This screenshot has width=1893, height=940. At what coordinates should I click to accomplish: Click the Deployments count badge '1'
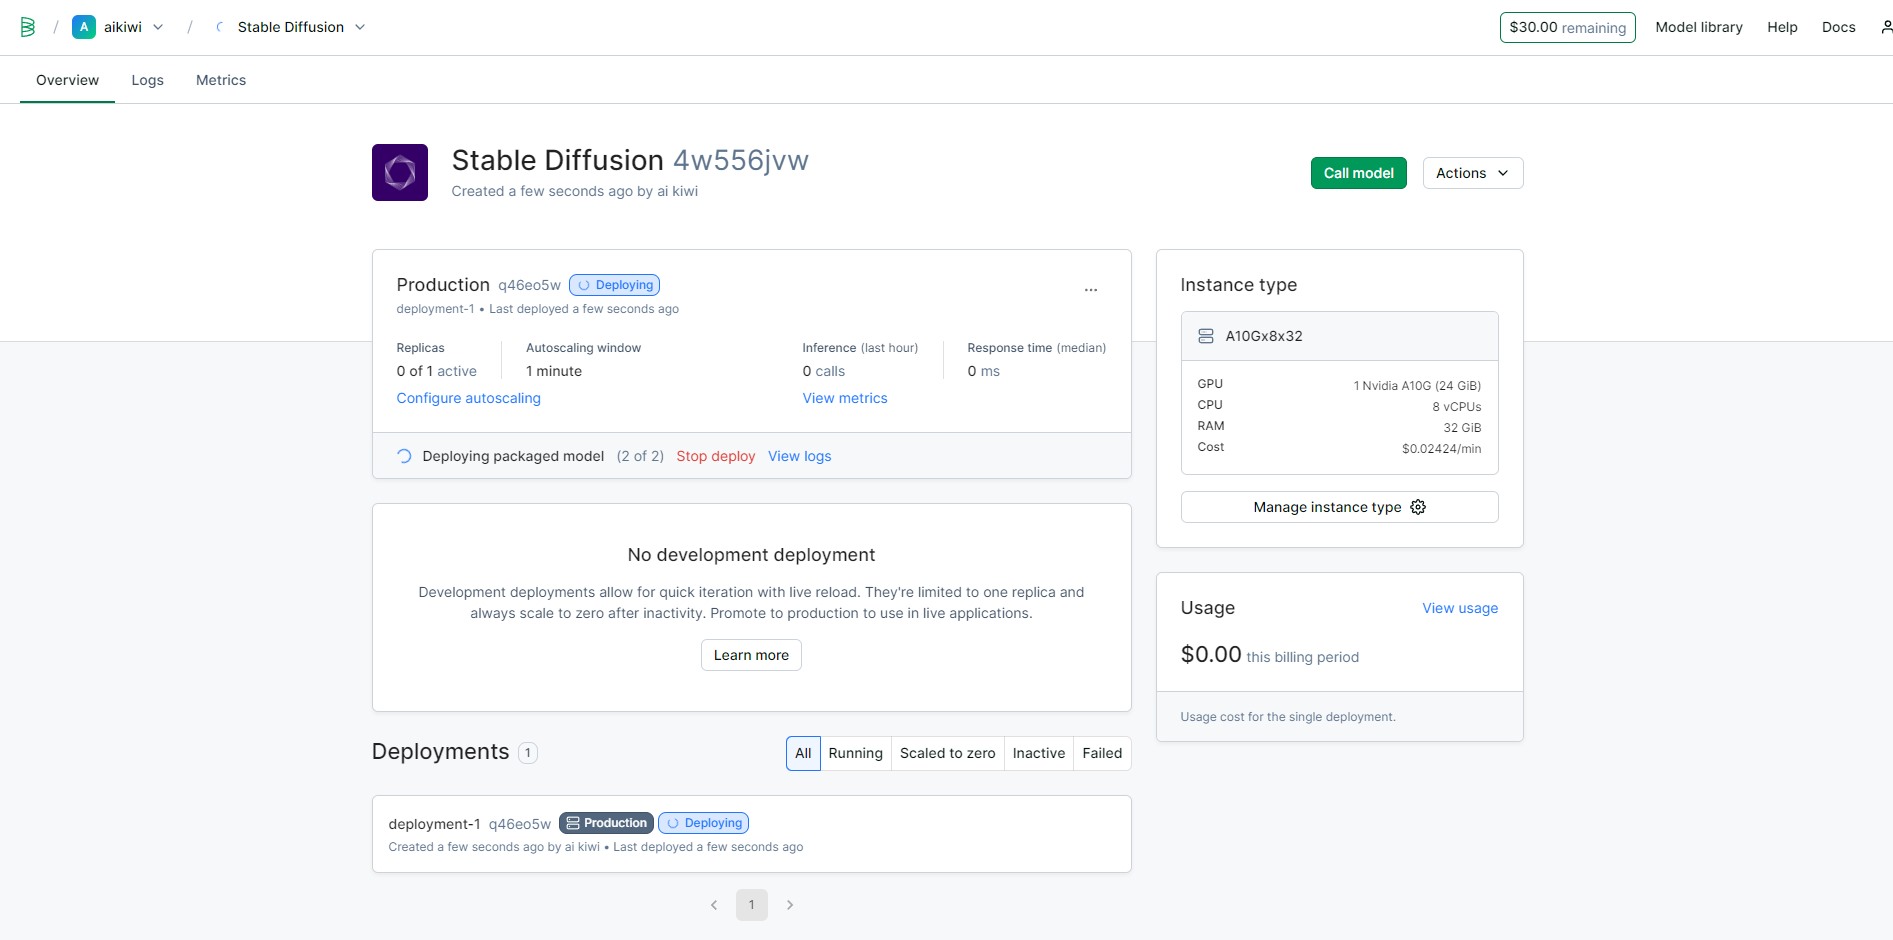[528, 753]
